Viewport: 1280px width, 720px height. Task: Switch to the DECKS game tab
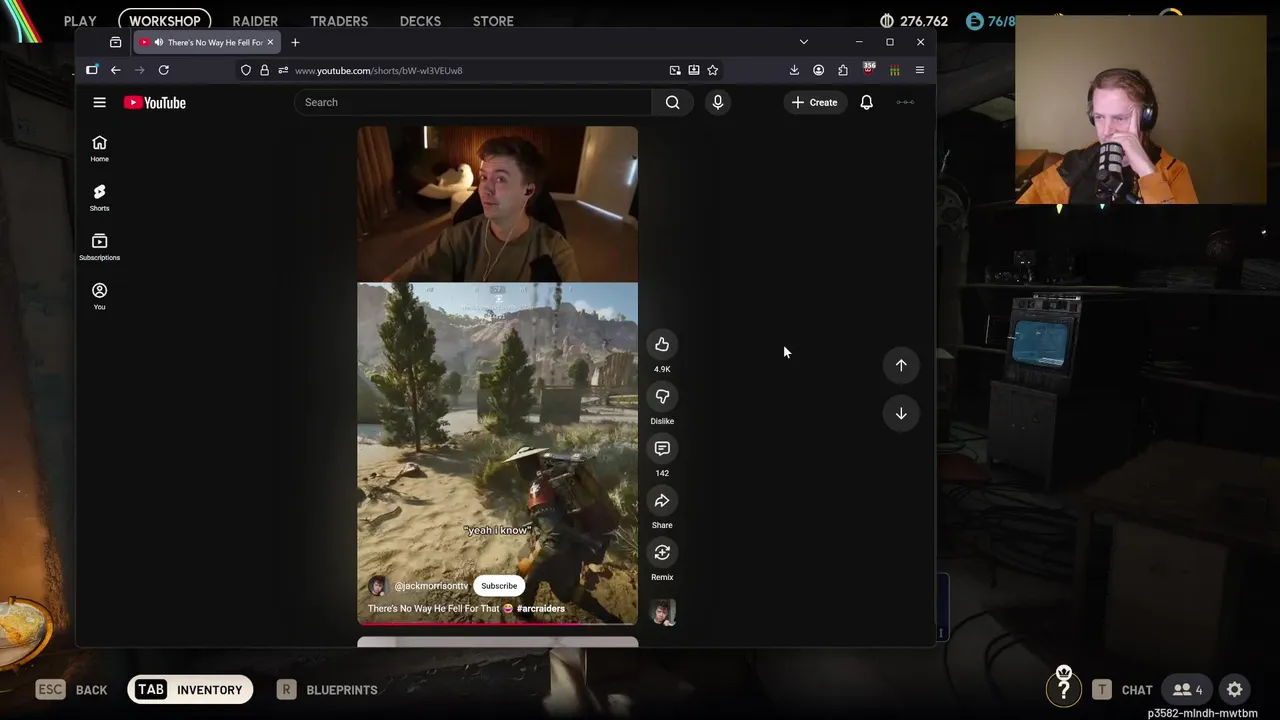click(420, 21)
